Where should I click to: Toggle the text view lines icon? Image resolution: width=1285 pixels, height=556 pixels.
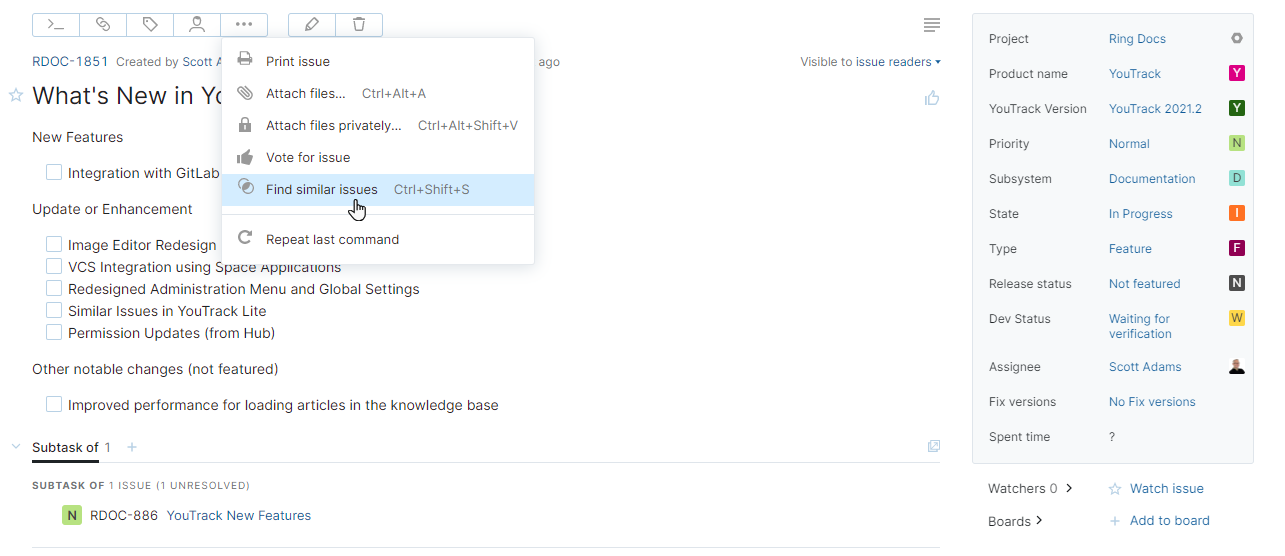[x=932, y=24]
